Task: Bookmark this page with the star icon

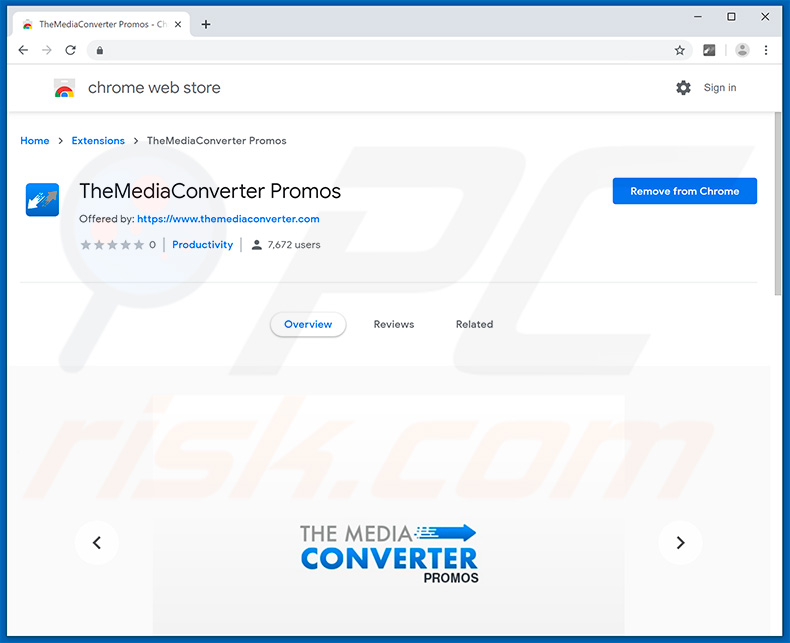Action: 680,50
